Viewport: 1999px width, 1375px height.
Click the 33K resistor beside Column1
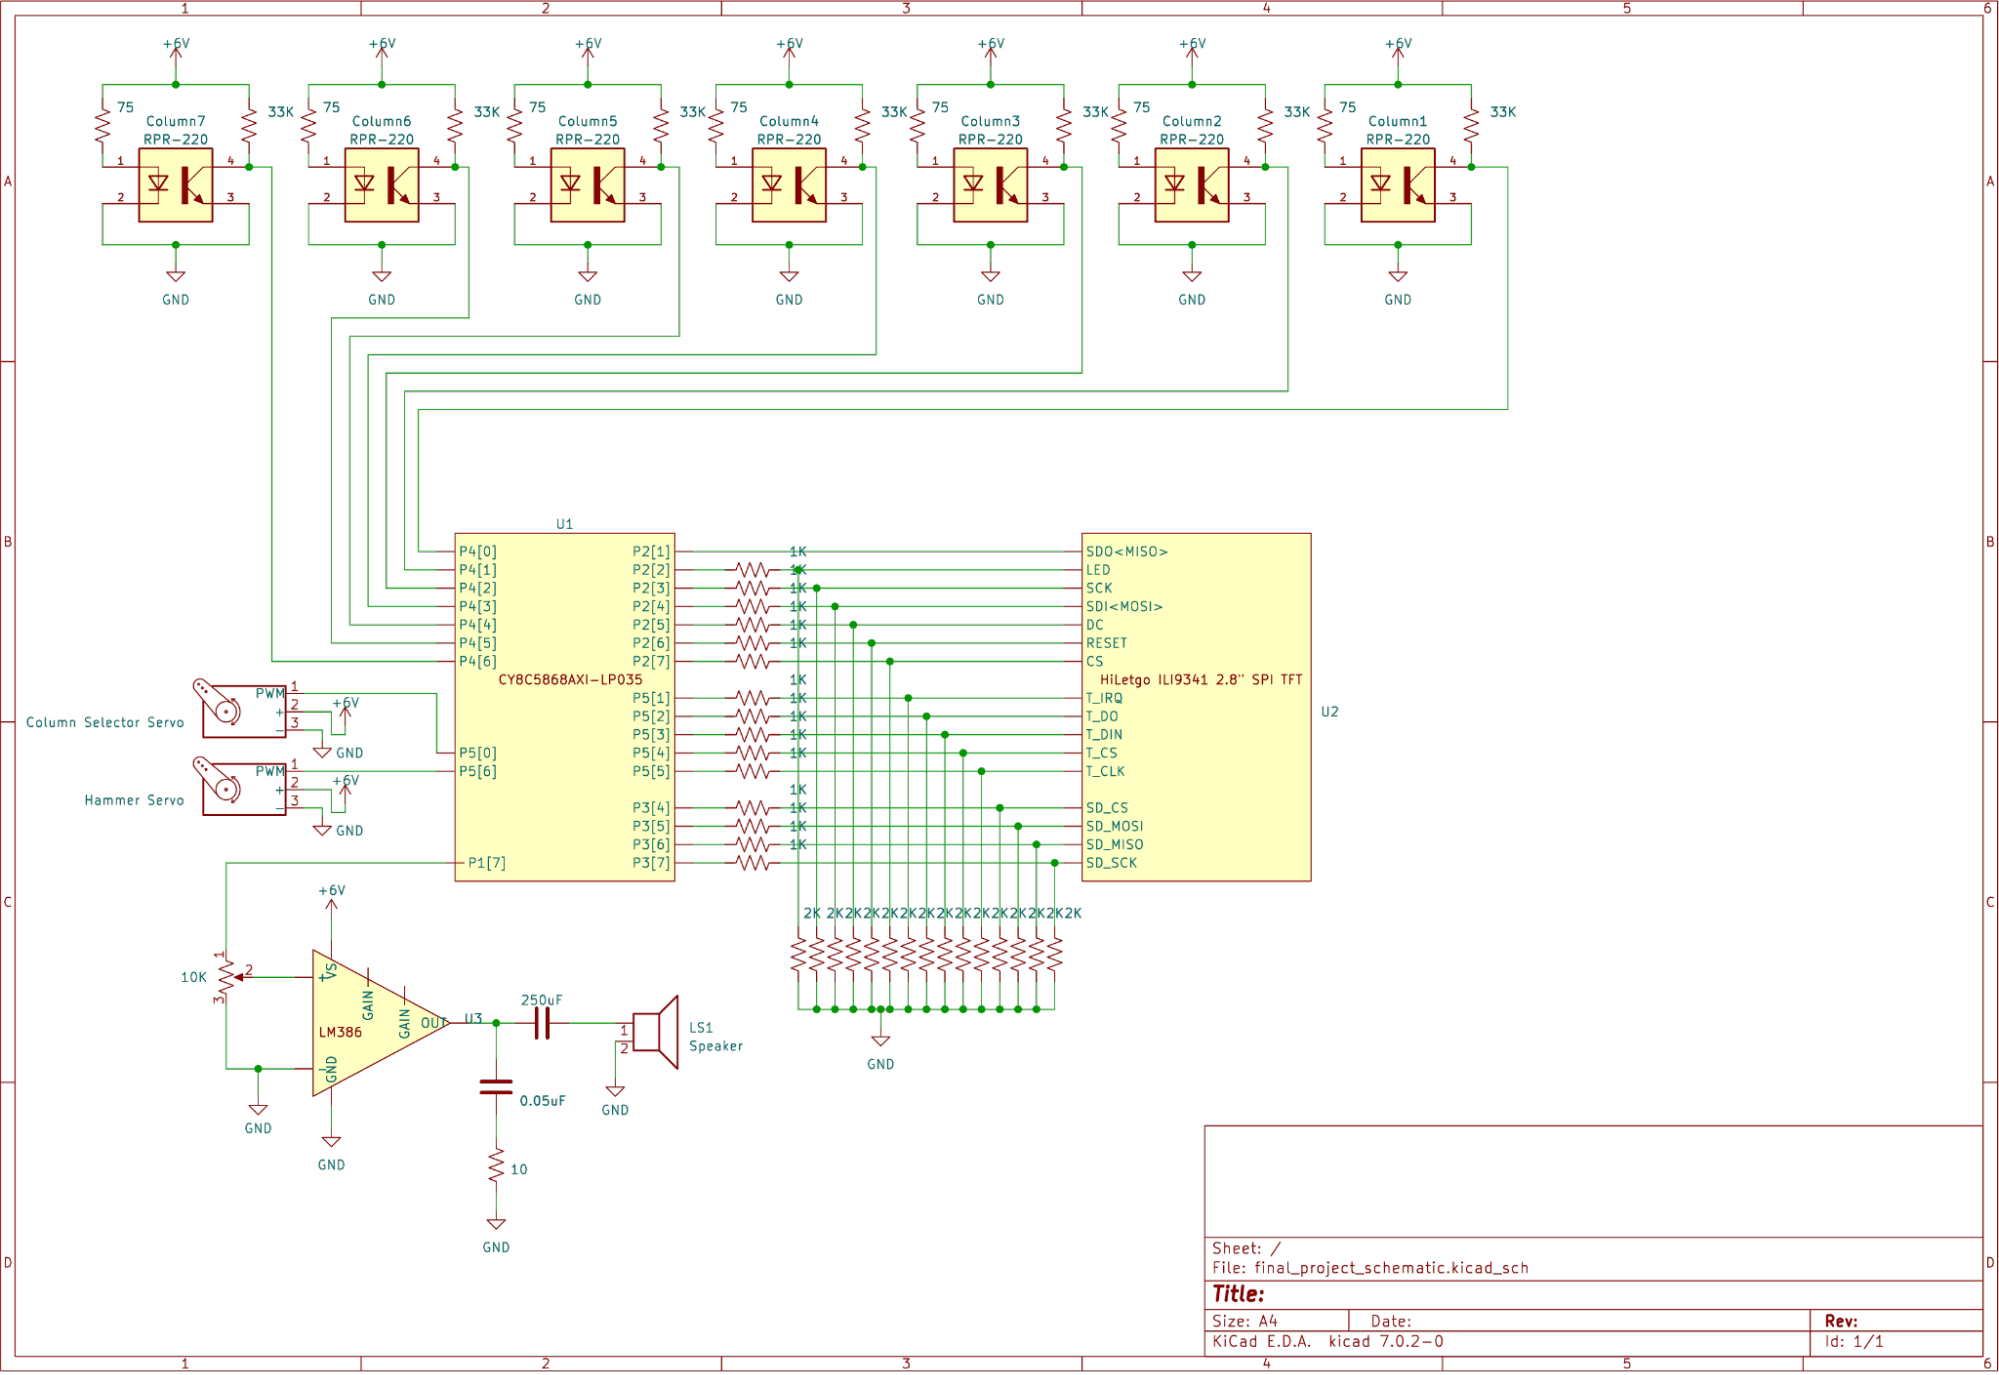1471,126
